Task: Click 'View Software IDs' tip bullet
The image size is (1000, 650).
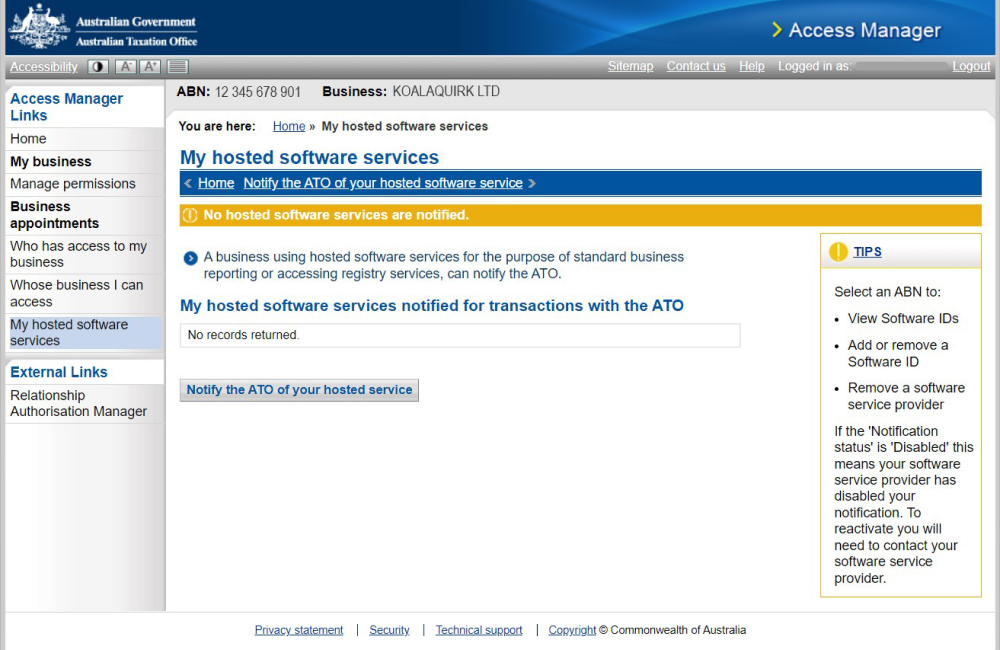Action: (x=902, y=318)
